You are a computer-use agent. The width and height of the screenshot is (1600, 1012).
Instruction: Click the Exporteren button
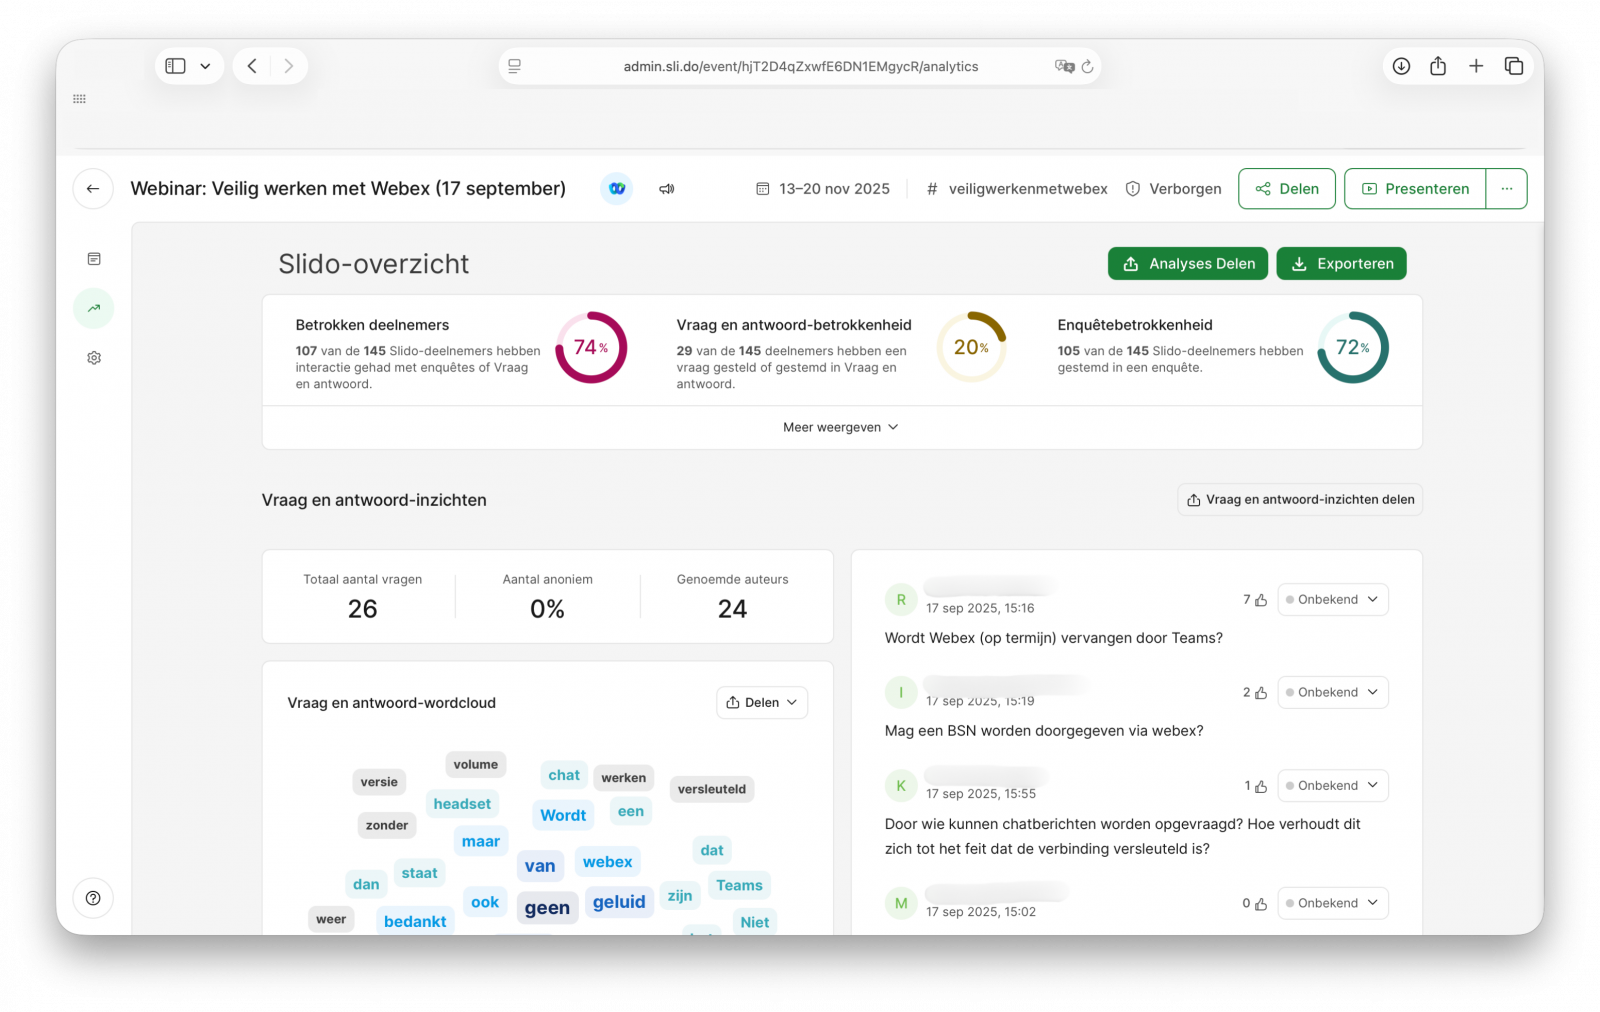click(x=1341, y=263)
